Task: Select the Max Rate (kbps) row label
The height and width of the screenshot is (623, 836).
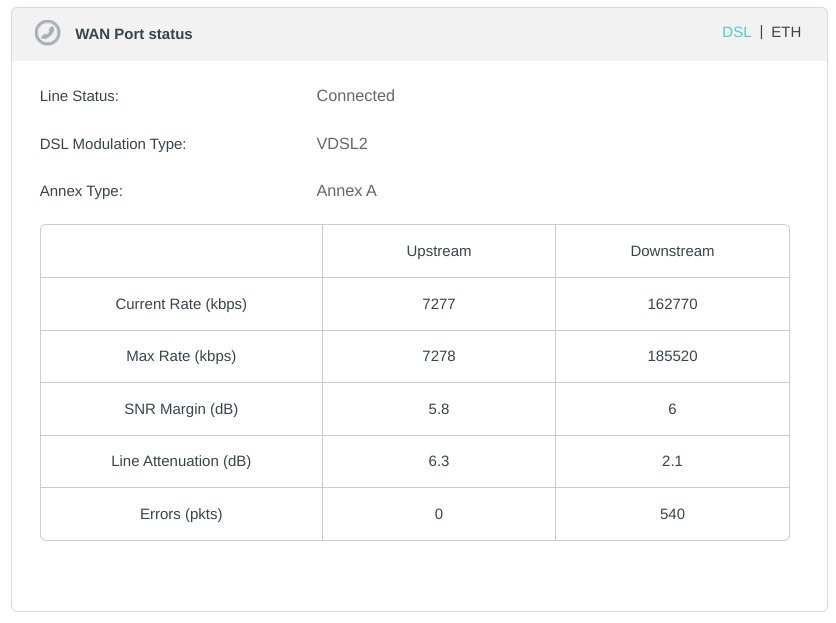Action: point(181,356)
